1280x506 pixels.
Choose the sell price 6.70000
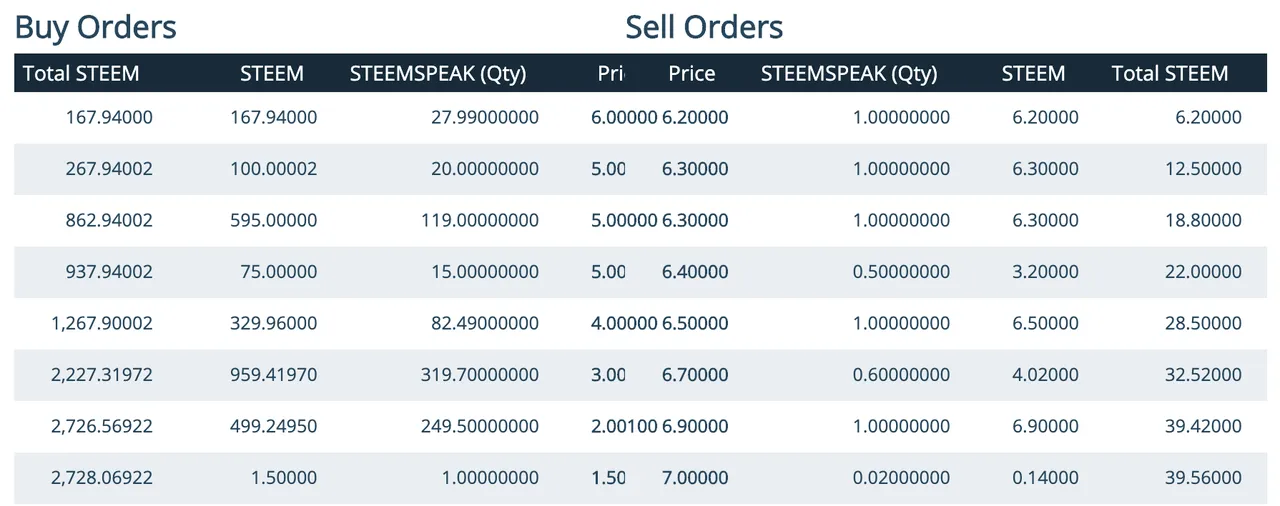pos(695,375)
